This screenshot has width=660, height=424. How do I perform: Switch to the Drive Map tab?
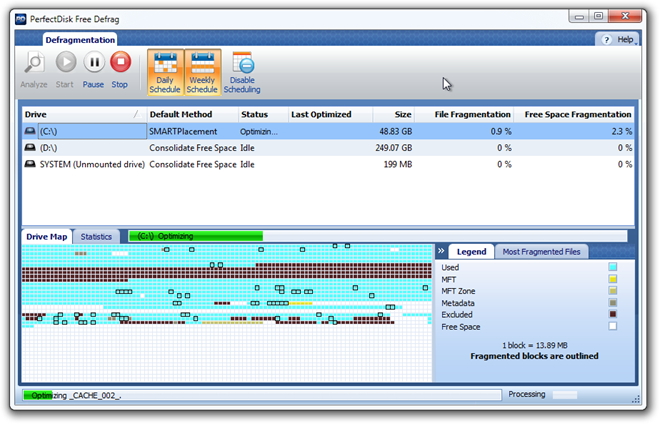(x=47, y=237)
